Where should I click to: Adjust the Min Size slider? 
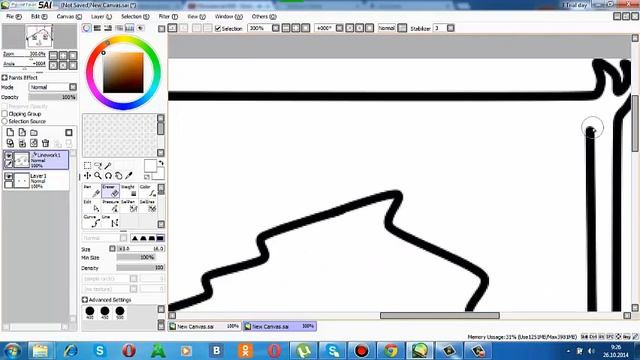pos(135,258)
